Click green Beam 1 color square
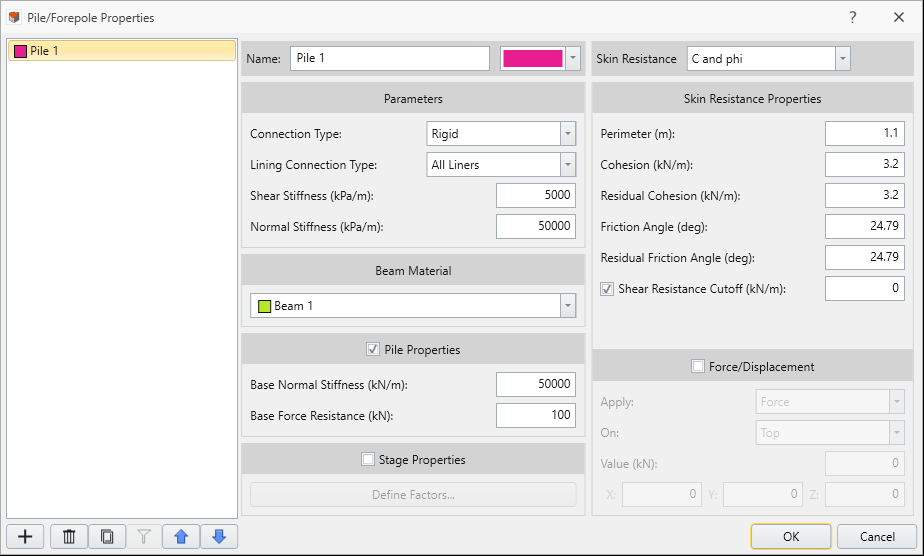This screenshot has width=924, height=556. tap(265, 306)
